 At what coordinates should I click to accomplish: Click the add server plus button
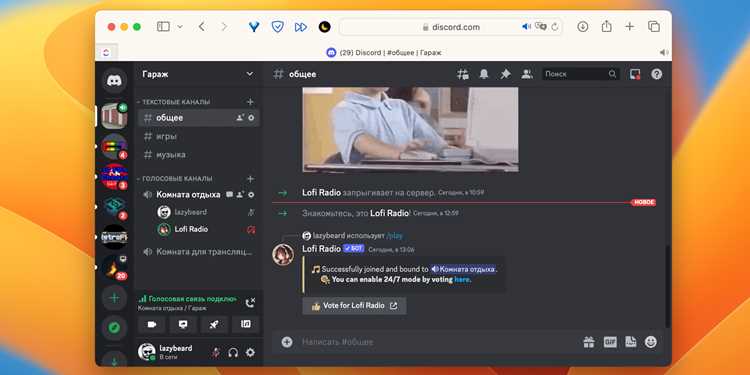click(x=114, y=298)
